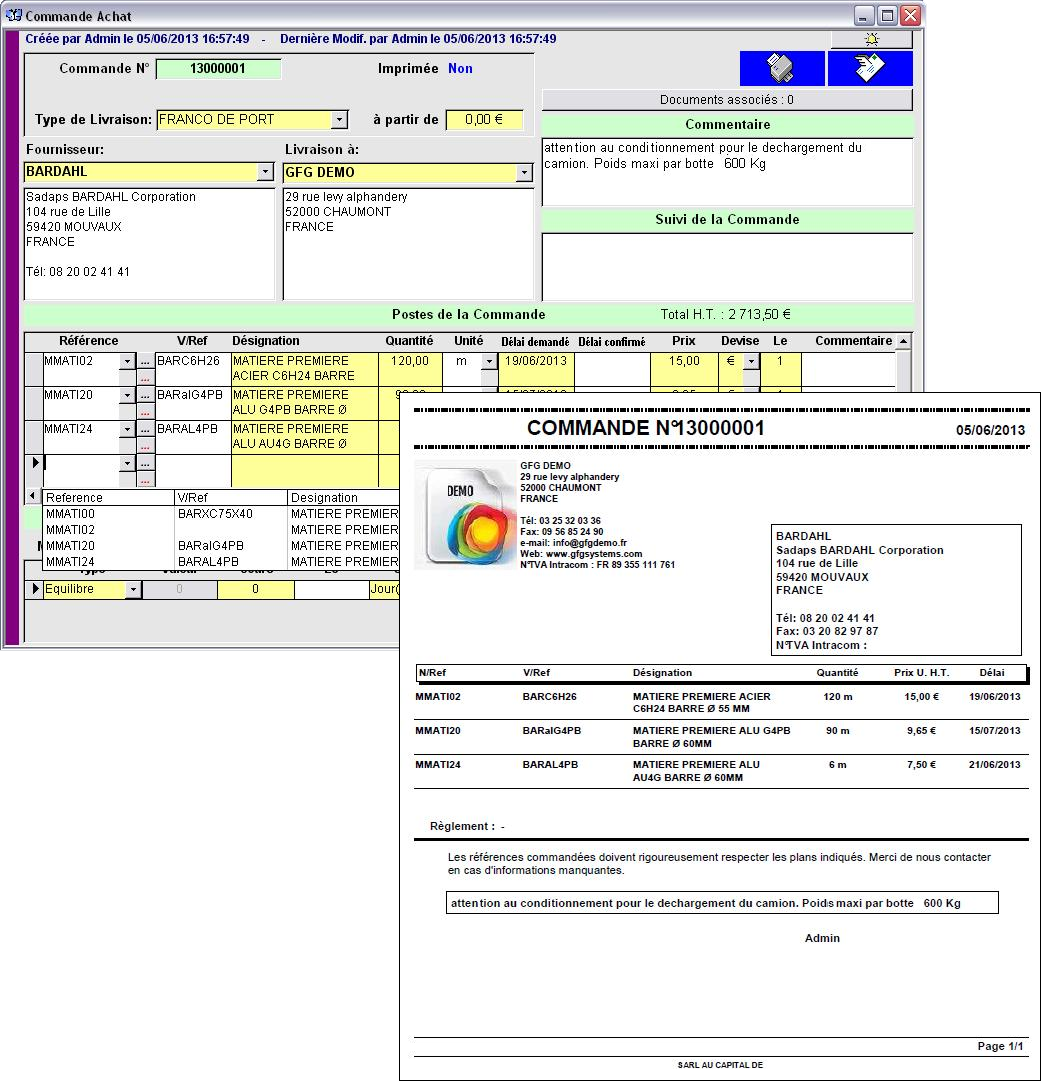1041x1081 pixels.
Task: Click the 7,50 € price in the printout
Action: click(x=922, y=765)
